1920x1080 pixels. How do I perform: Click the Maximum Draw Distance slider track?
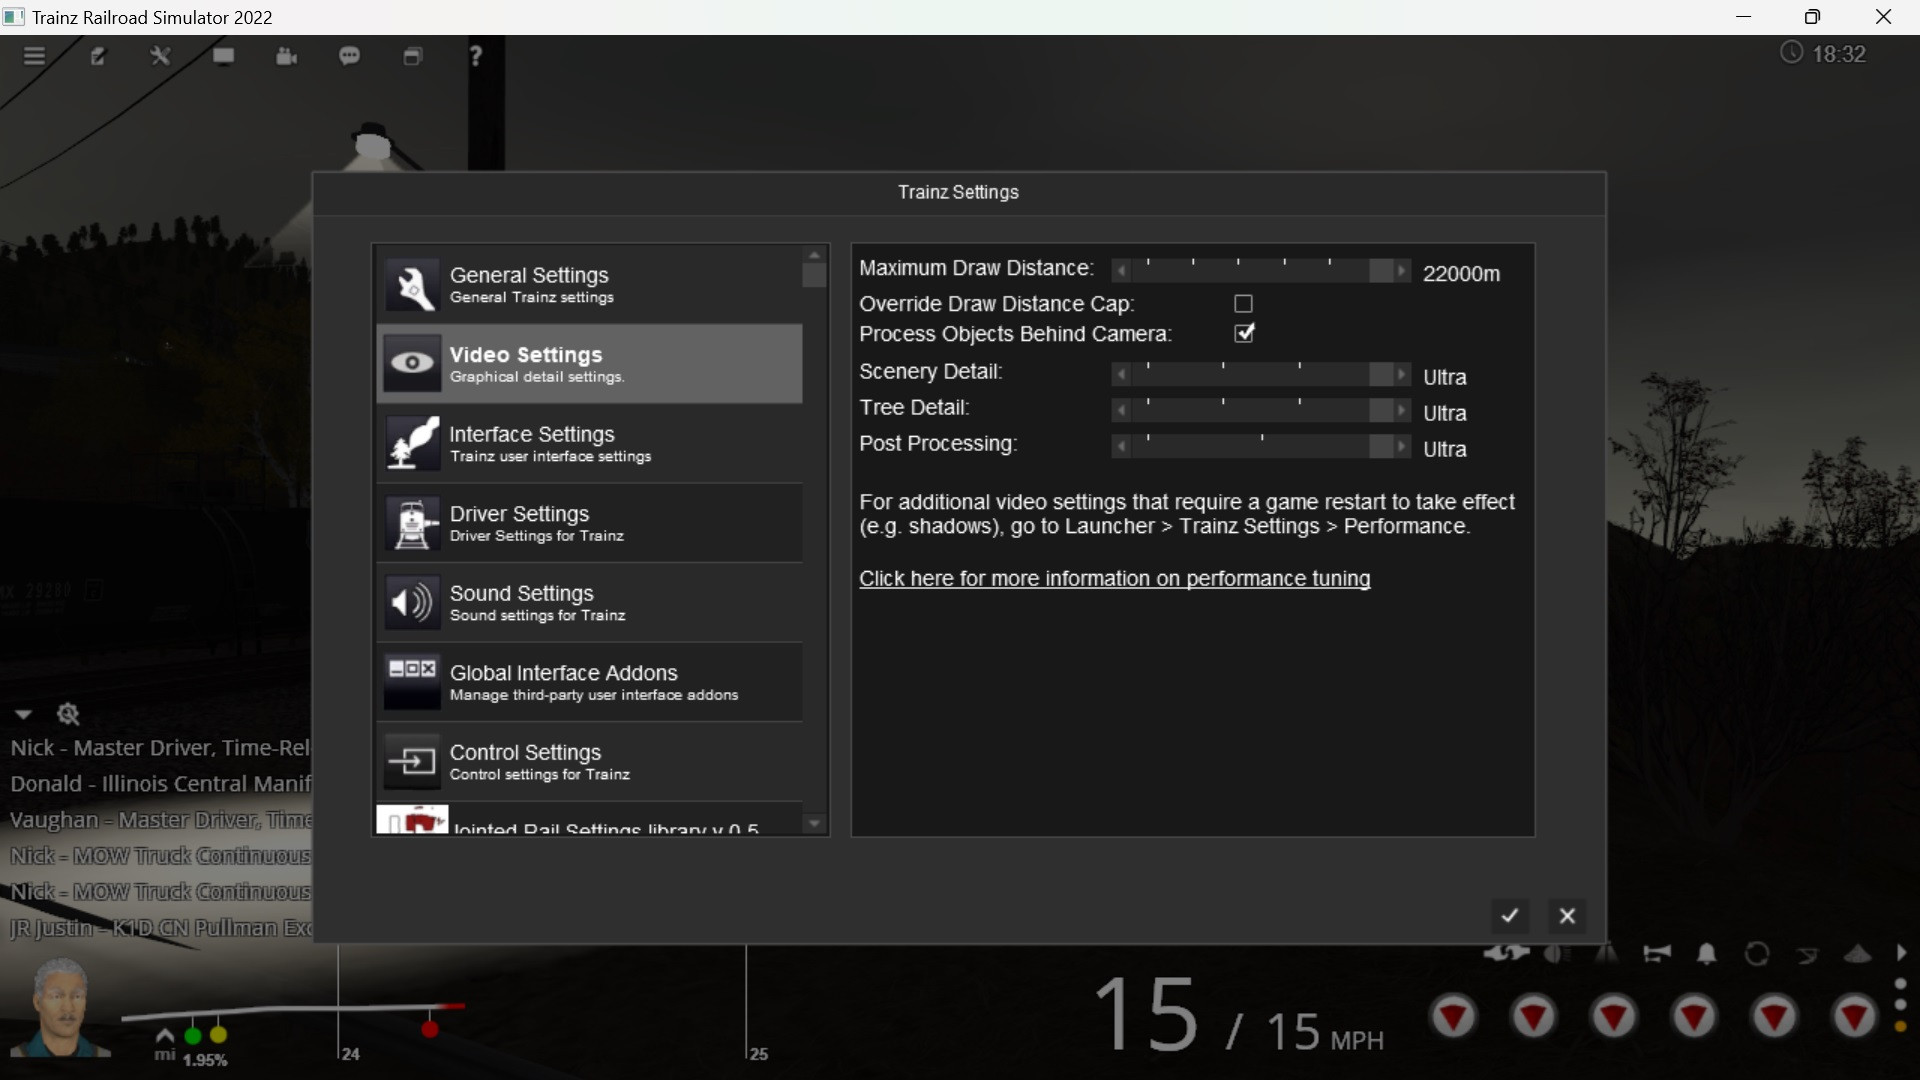(x=1261, y=271)
